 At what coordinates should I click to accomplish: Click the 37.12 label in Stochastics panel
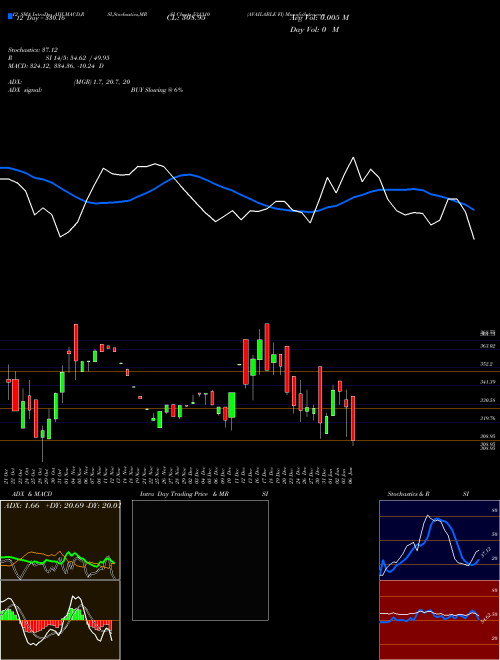pyautogui.click(x=486, y=551)
